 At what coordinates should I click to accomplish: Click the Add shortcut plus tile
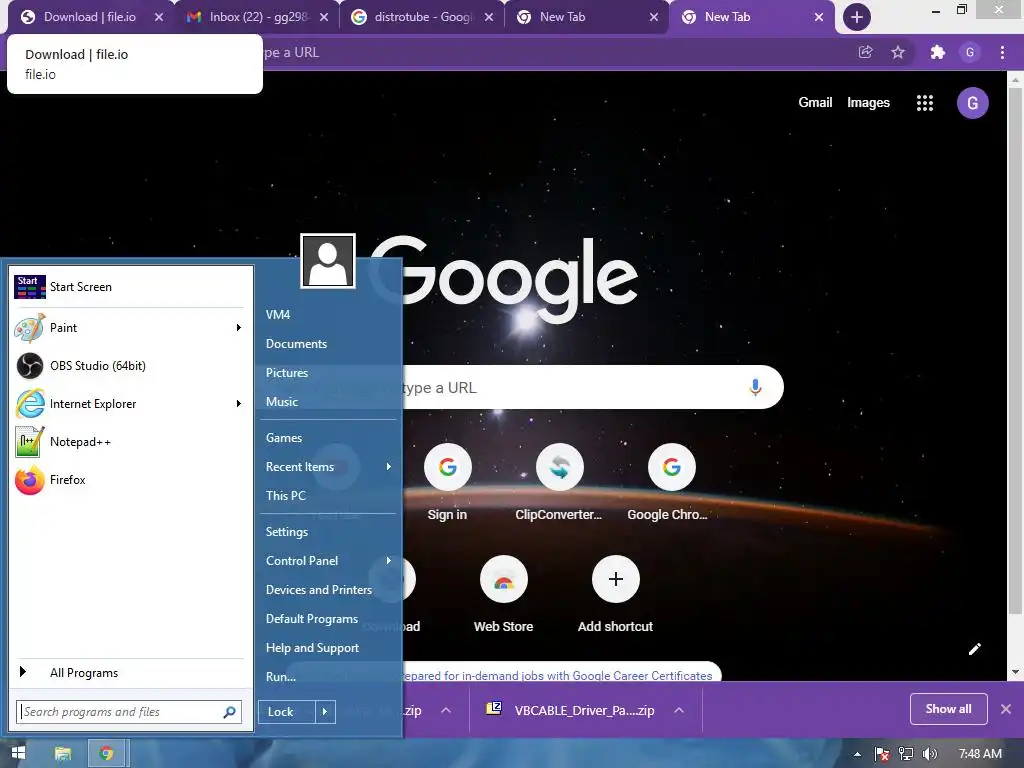point(615,594)
